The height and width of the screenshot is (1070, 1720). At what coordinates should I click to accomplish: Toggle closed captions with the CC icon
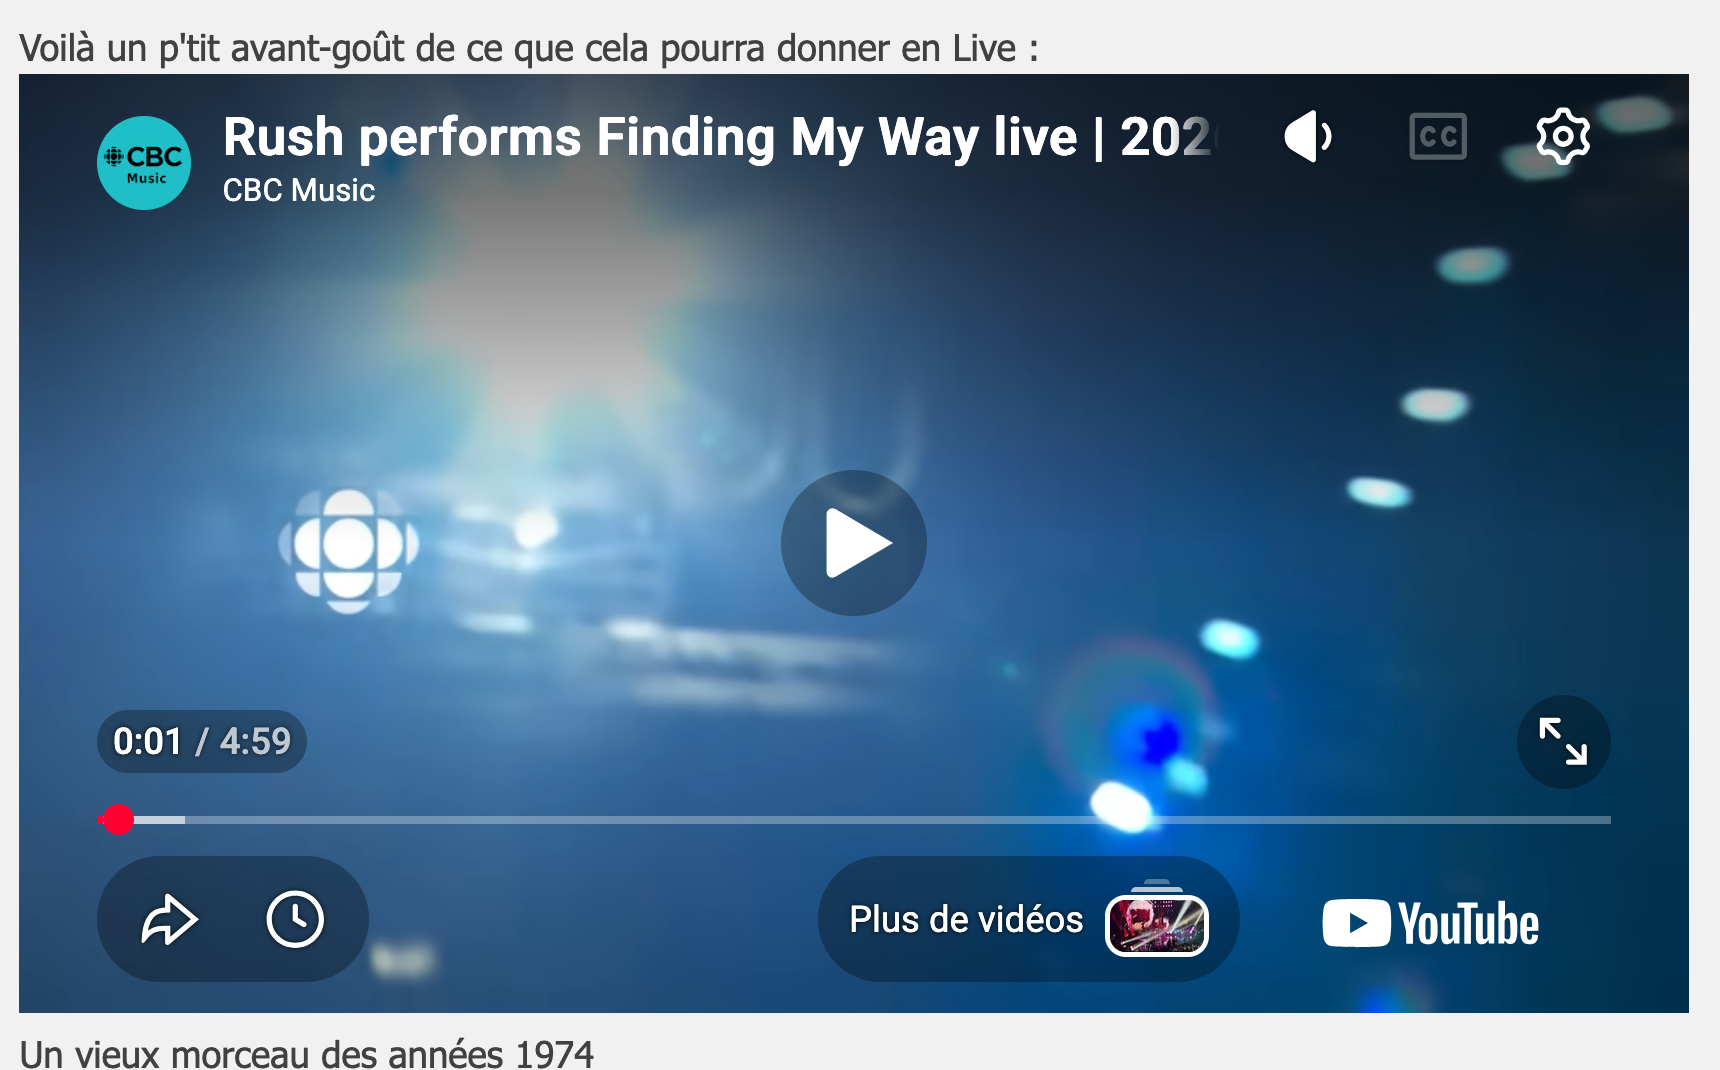[x=1438, y=136]
